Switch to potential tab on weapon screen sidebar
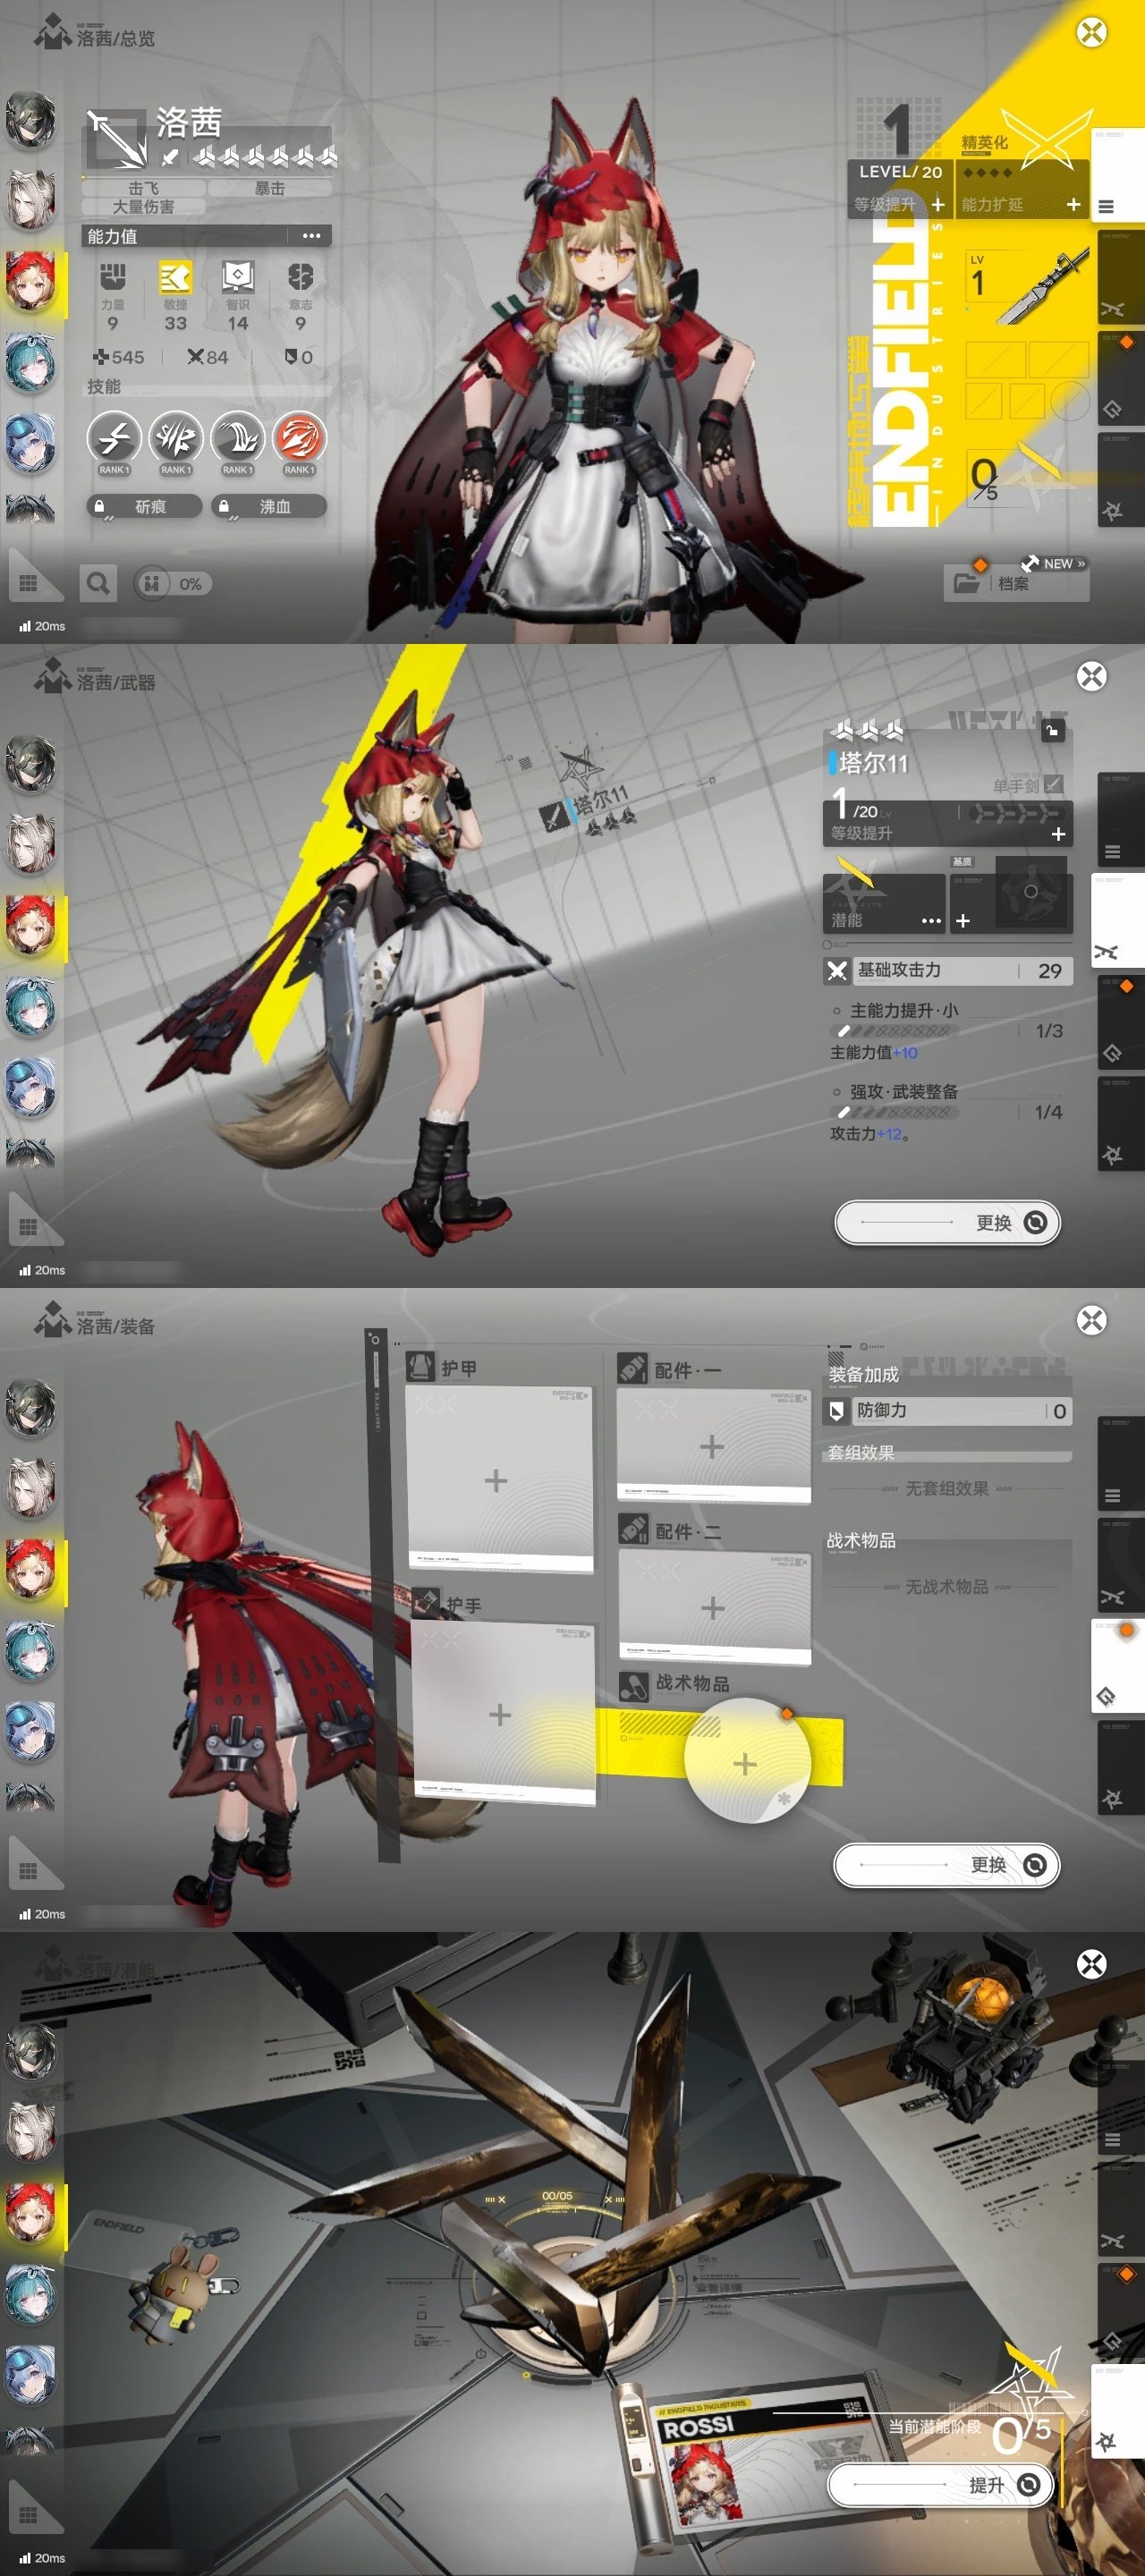This screenshot has height=2576, width=1145. point(1112,1155)
